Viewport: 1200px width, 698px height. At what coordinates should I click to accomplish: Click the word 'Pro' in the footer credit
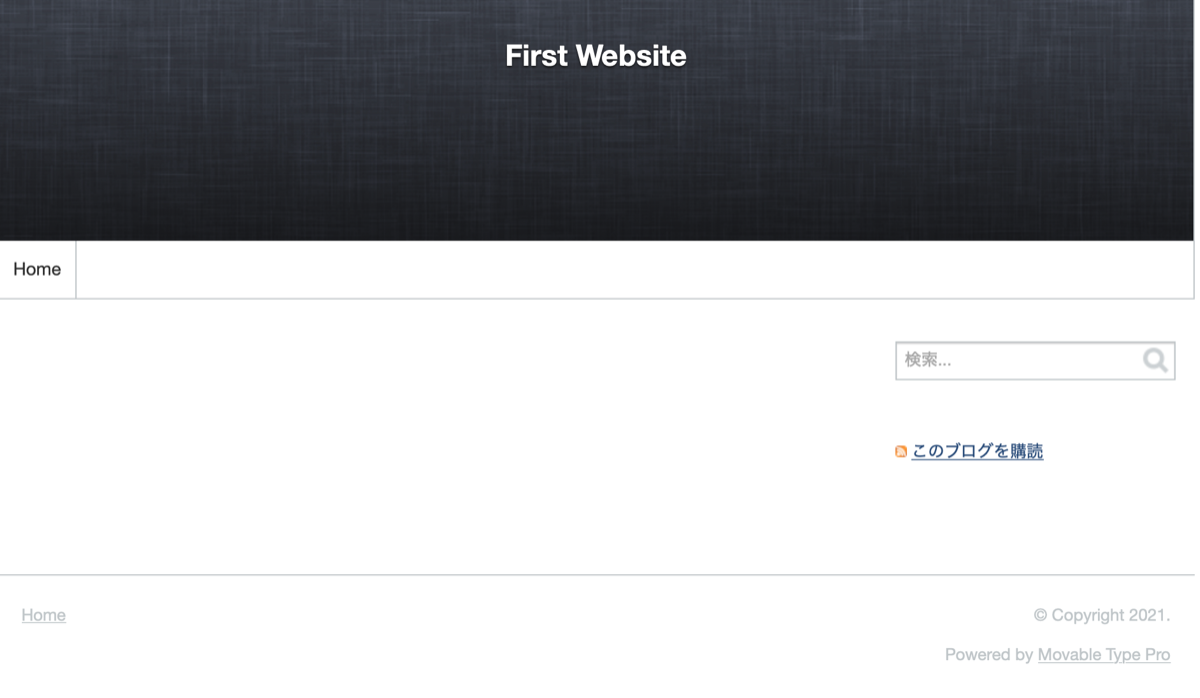coord(1158,654)
